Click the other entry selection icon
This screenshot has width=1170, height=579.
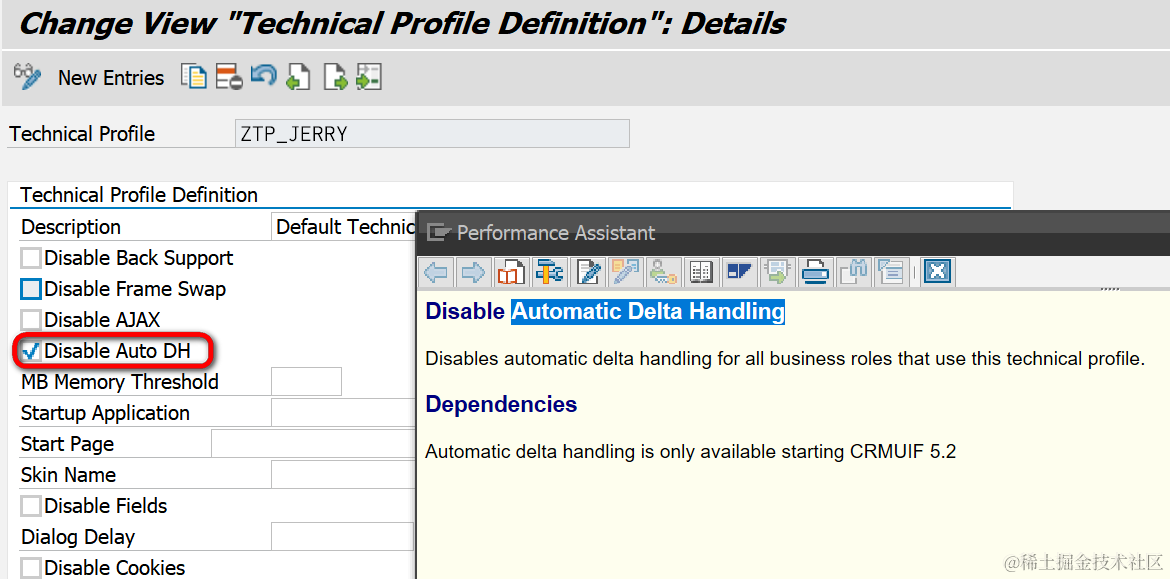(x=369, y=77)
